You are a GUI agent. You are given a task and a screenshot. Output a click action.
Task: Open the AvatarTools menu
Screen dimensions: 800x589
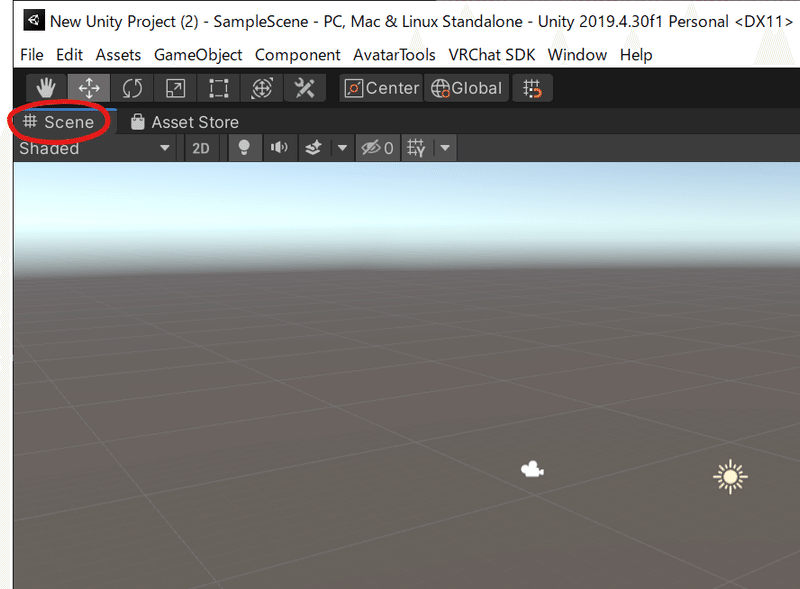pos(394,55)
